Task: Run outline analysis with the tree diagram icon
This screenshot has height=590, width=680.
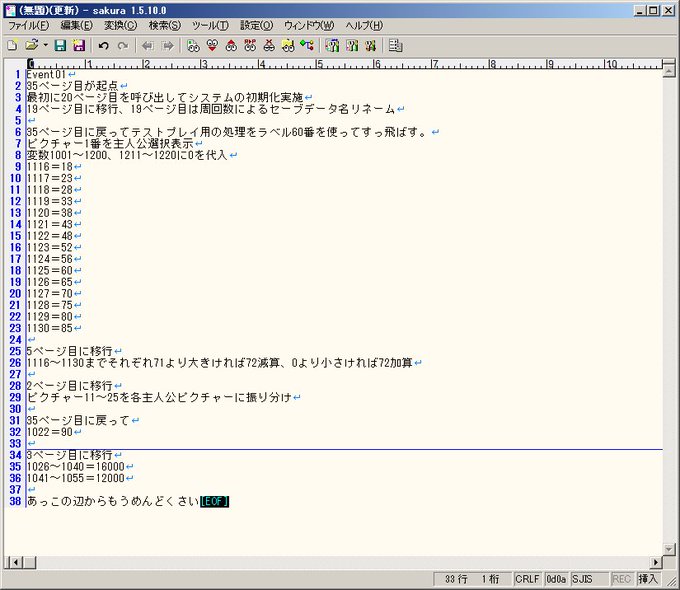Action: click(x=307, y=45)
